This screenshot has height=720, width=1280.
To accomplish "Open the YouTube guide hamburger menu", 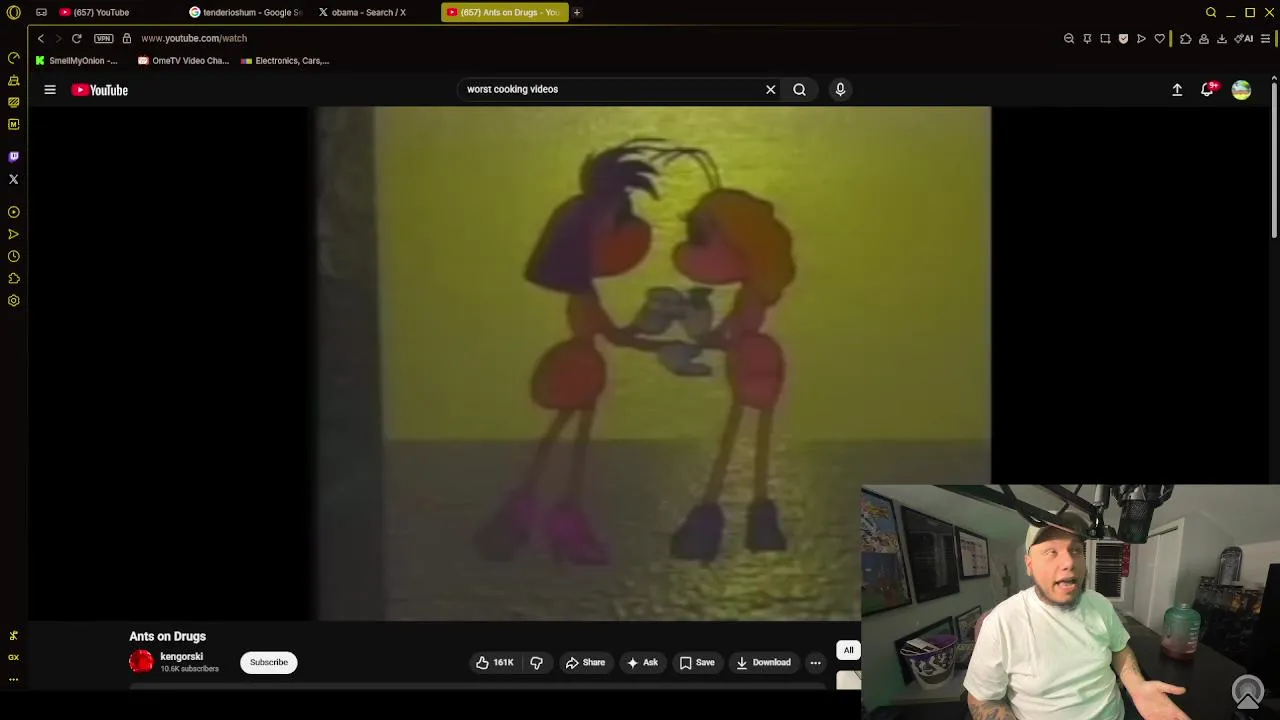I will (50, 90).
